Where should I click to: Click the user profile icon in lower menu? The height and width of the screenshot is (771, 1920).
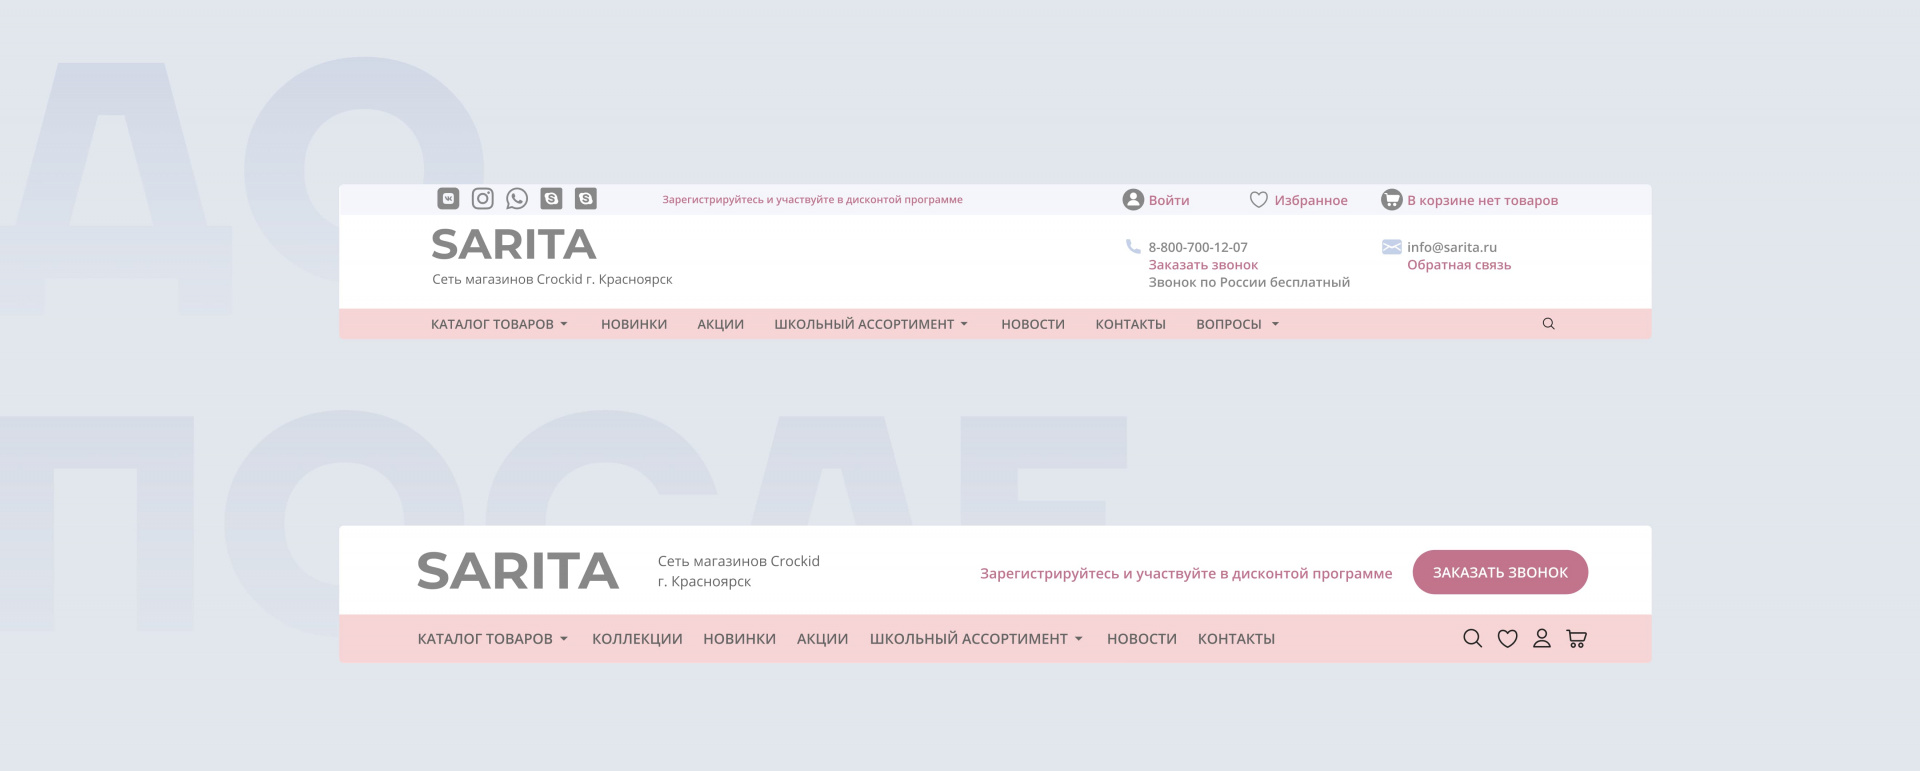(x=1542, y=639)
